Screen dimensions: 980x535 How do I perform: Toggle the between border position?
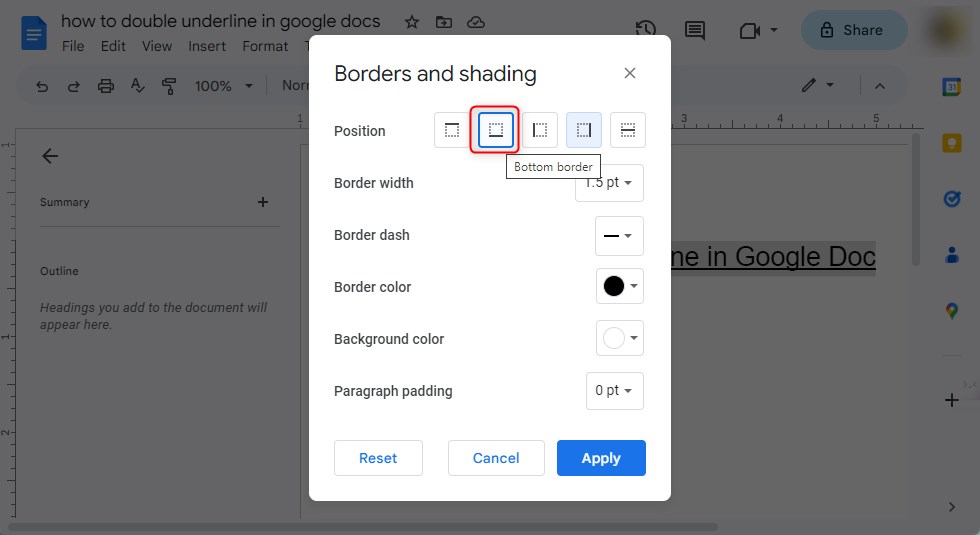click(x=628, y=130)
